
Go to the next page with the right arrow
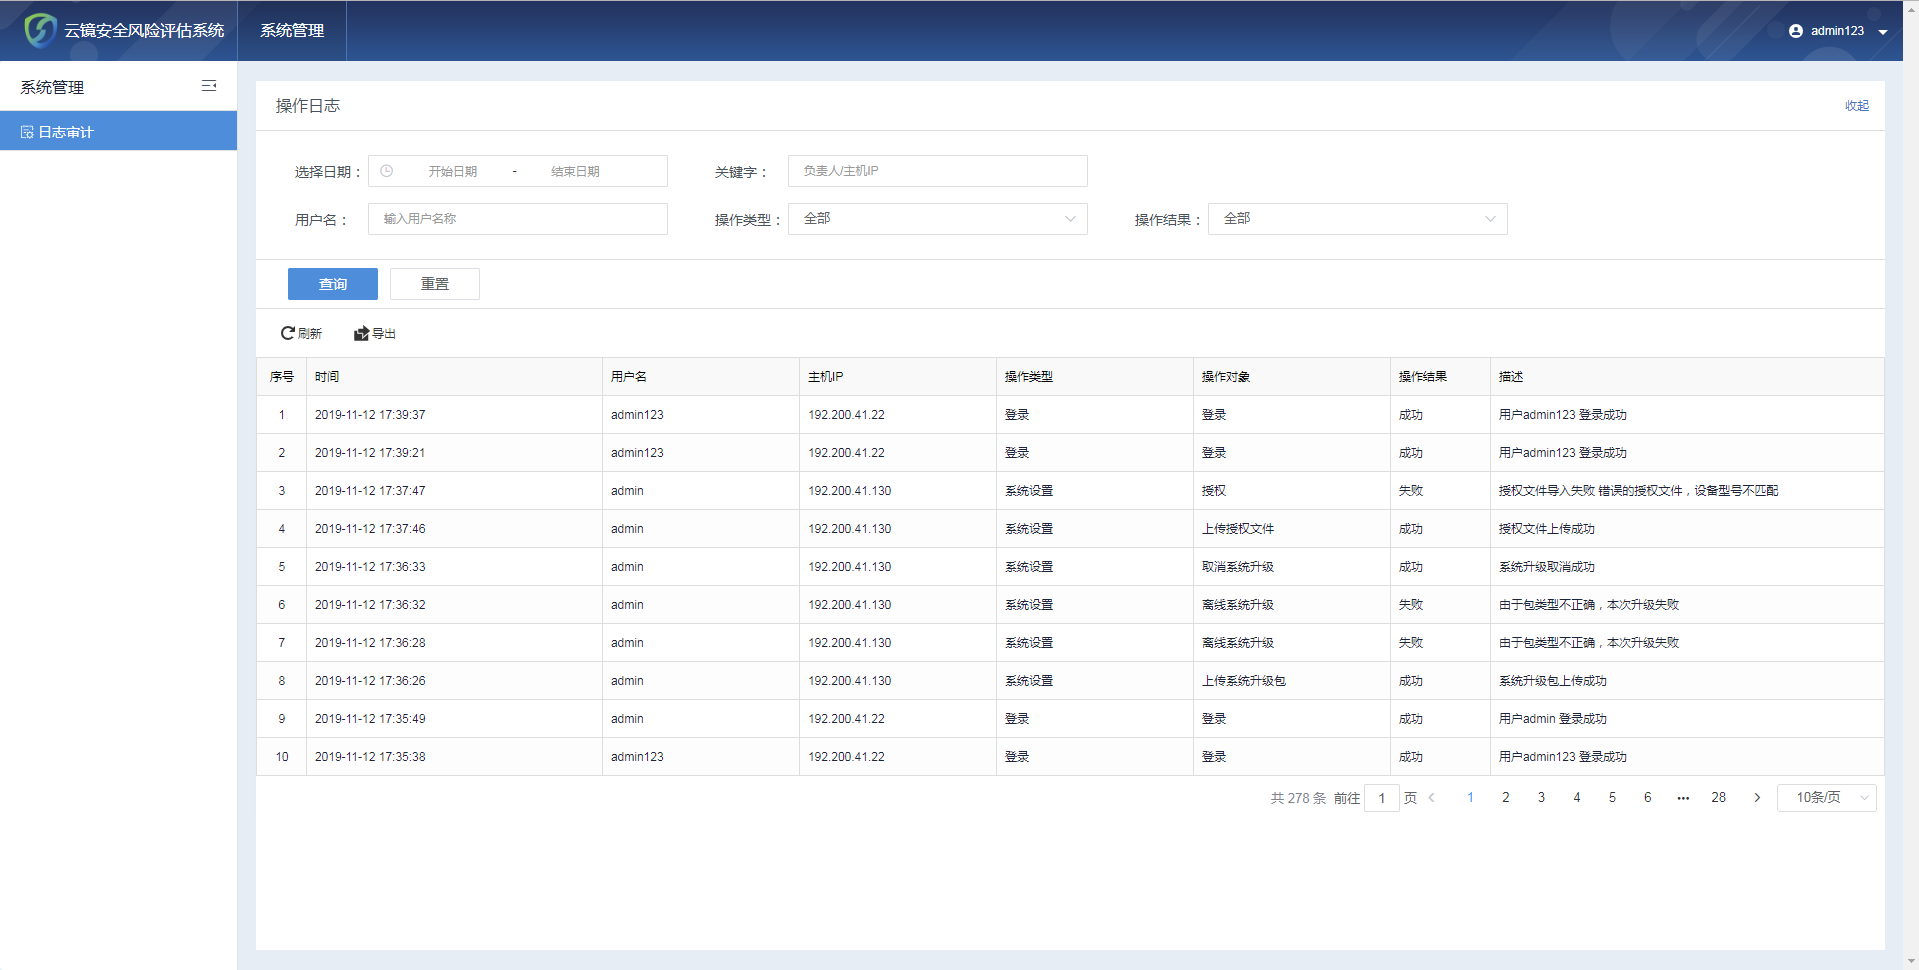[x=1757, y=798]
